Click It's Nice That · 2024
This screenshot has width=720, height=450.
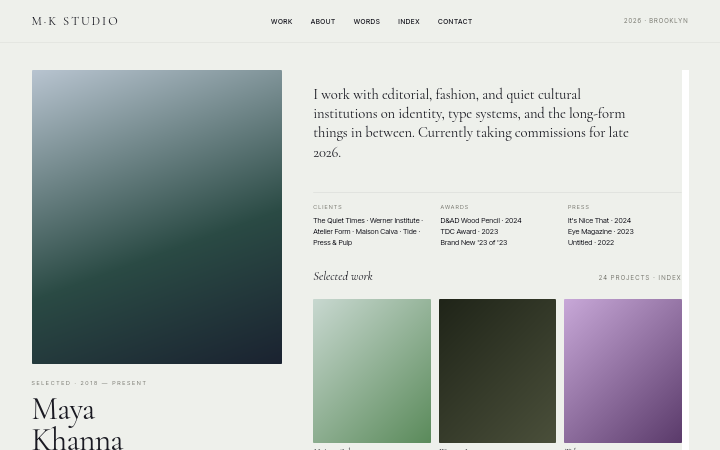coord(599,220)
